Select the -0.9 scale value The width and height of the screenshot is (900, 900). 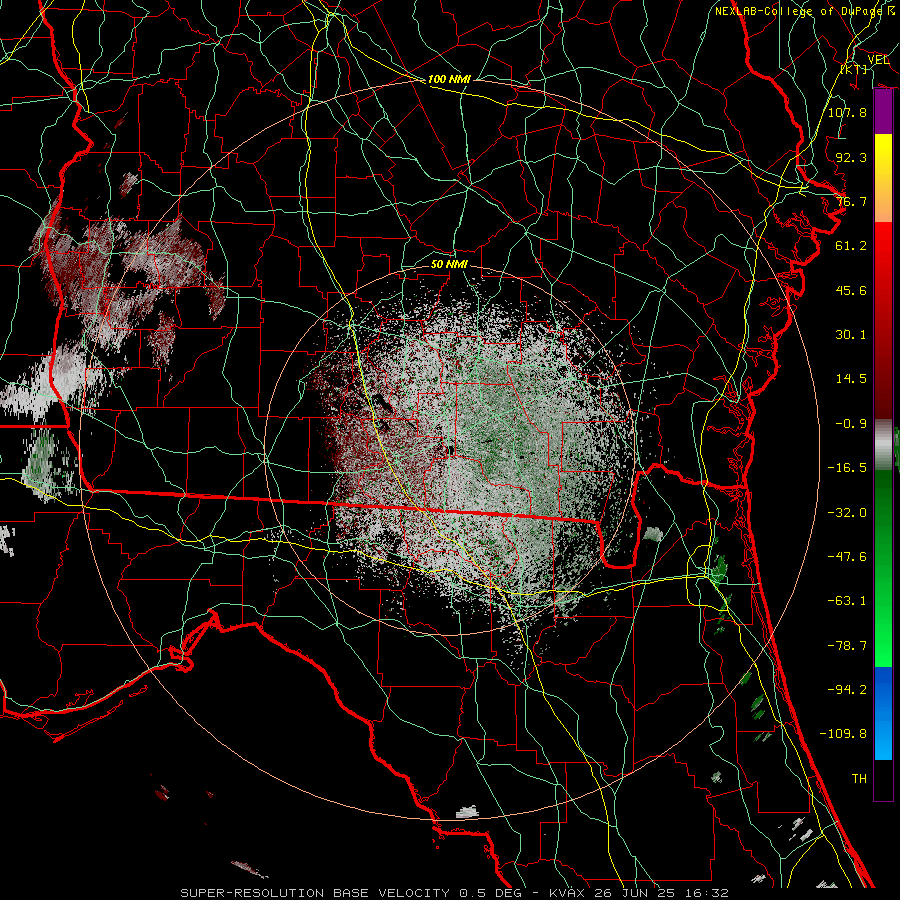click(x=851, y=424)
